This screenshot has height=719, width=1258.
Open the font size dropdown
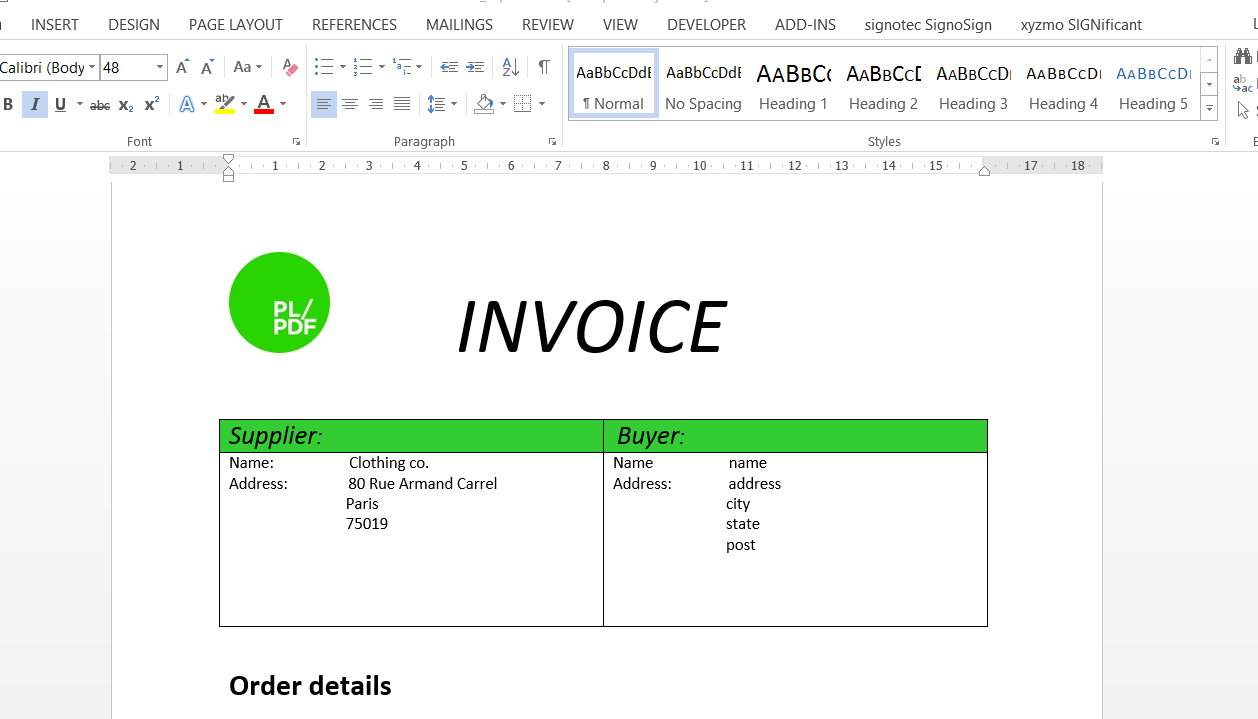[x=160, y=68]
